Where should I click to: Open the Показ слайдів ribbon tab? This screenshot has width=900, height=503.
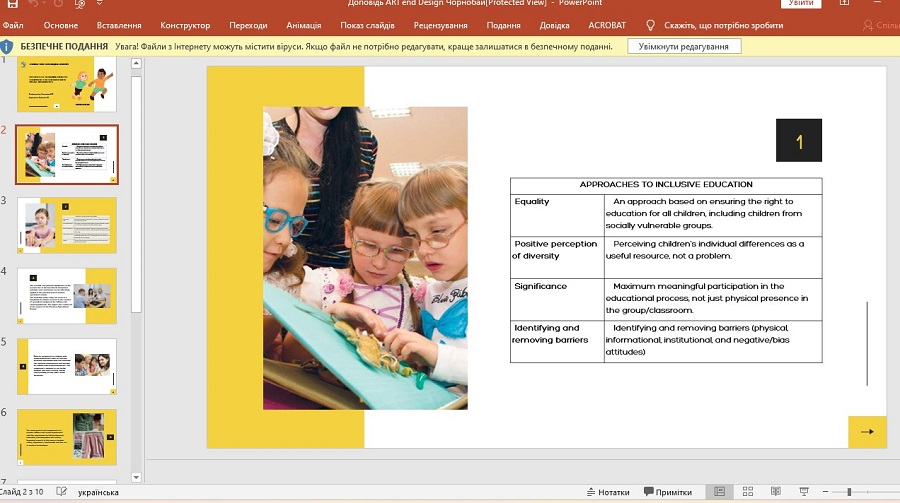[367, 25]
